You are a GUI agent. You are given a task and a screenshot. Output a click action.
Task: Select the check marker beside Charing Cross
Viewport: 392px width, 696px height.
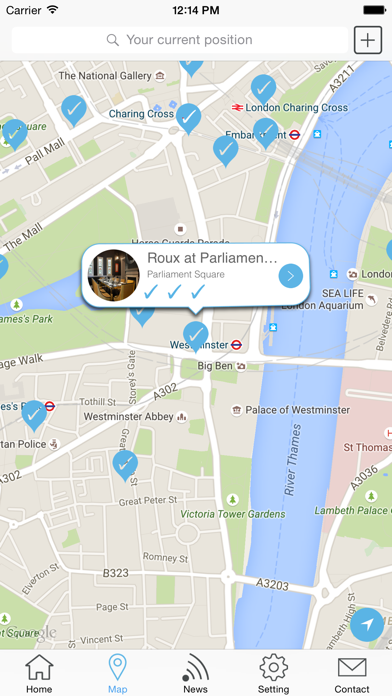(189, 119)
